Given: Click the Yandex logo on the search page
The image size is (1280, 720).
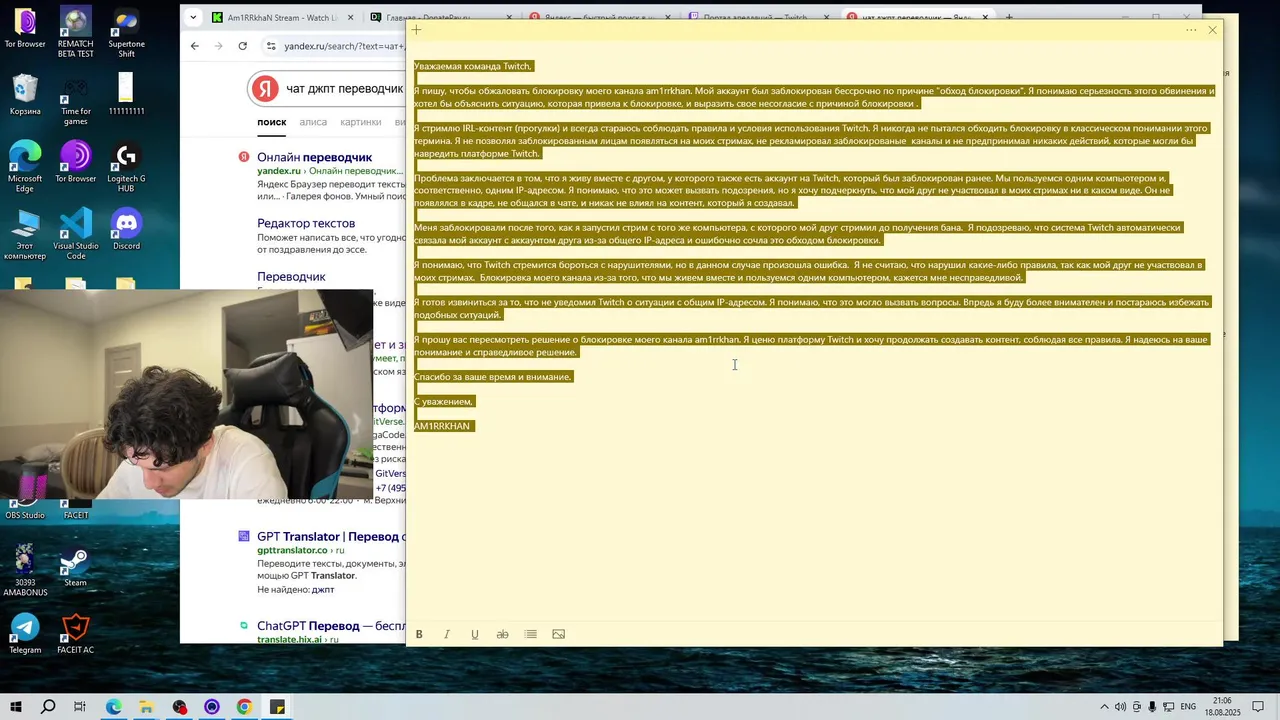Looking at the screenshot, I should [x=263, y=89].
